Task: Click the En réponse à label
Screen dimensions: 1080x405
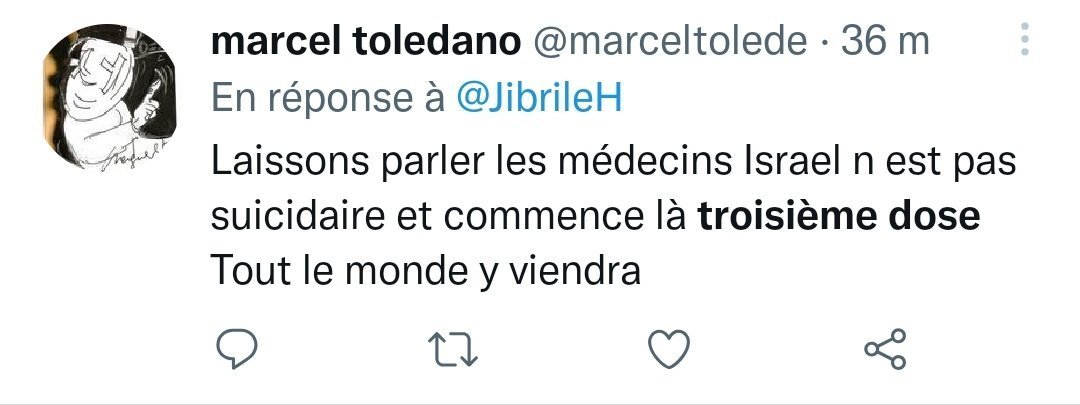Action: click(328, 98)
